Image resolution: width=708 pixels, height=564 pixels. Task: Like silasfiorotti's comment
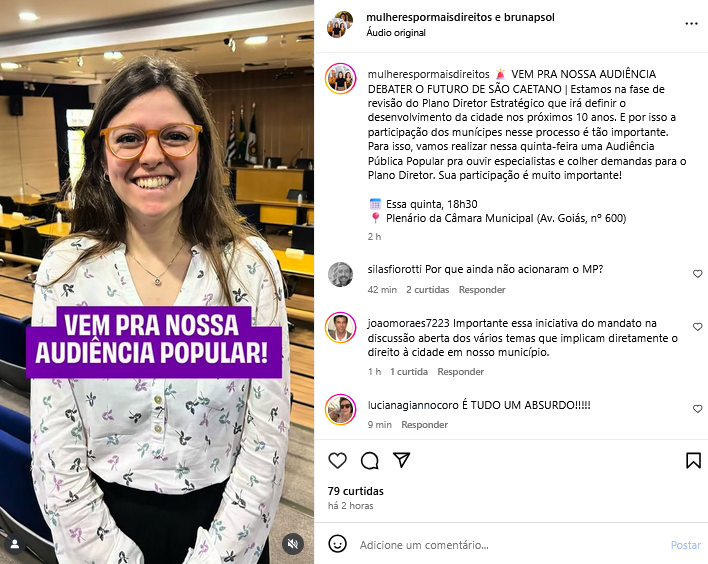(x=697, y=274)
